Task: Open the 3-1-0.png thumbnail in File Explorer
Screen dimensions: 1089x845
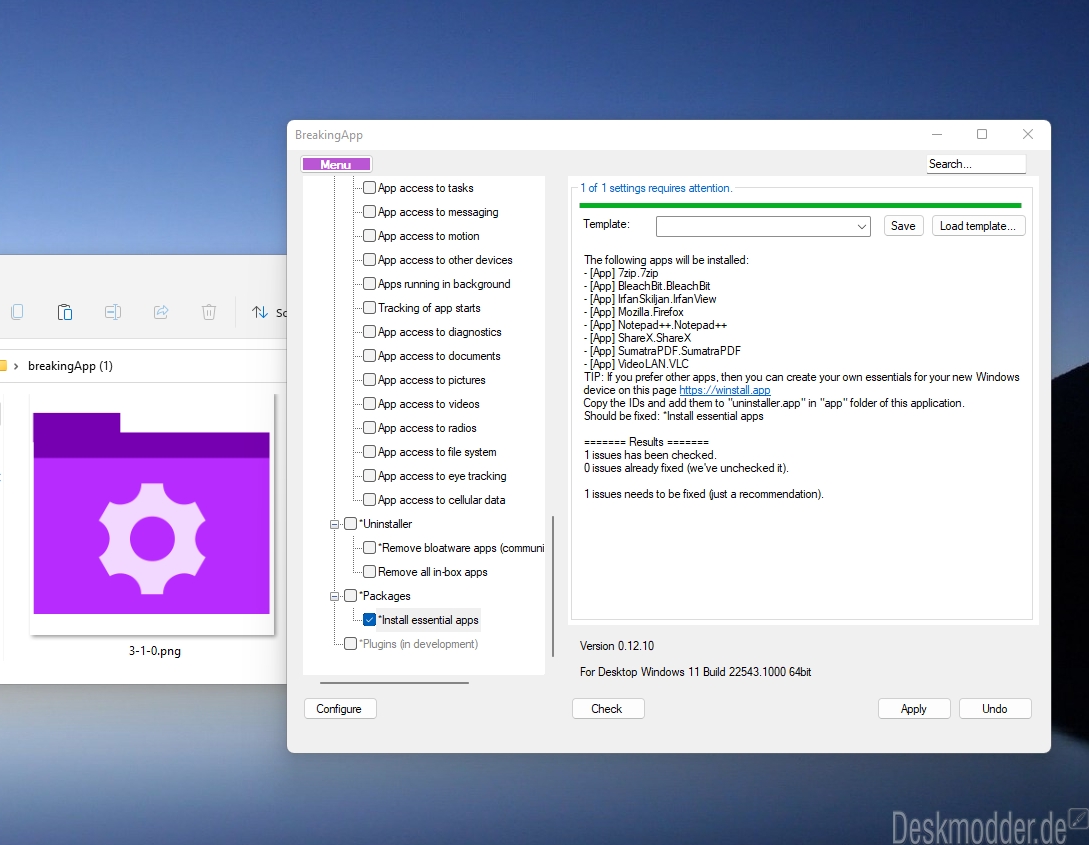Action: pyautogui.click(x=152, y=513)
